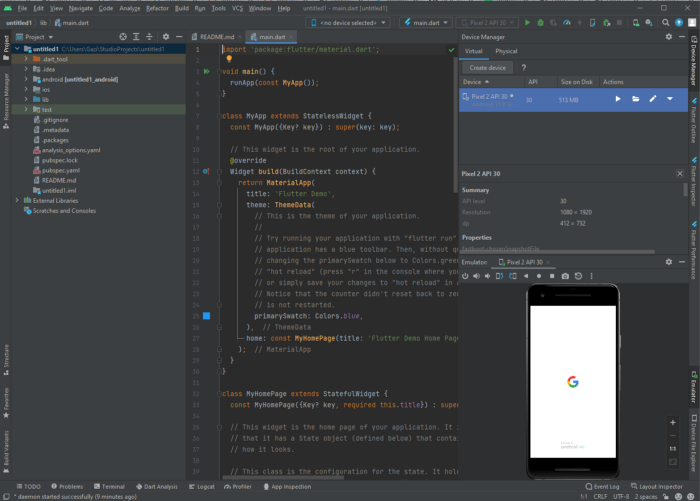Tap the emulator Back triangle button
The image size is (700, 501).
[526, 276]
